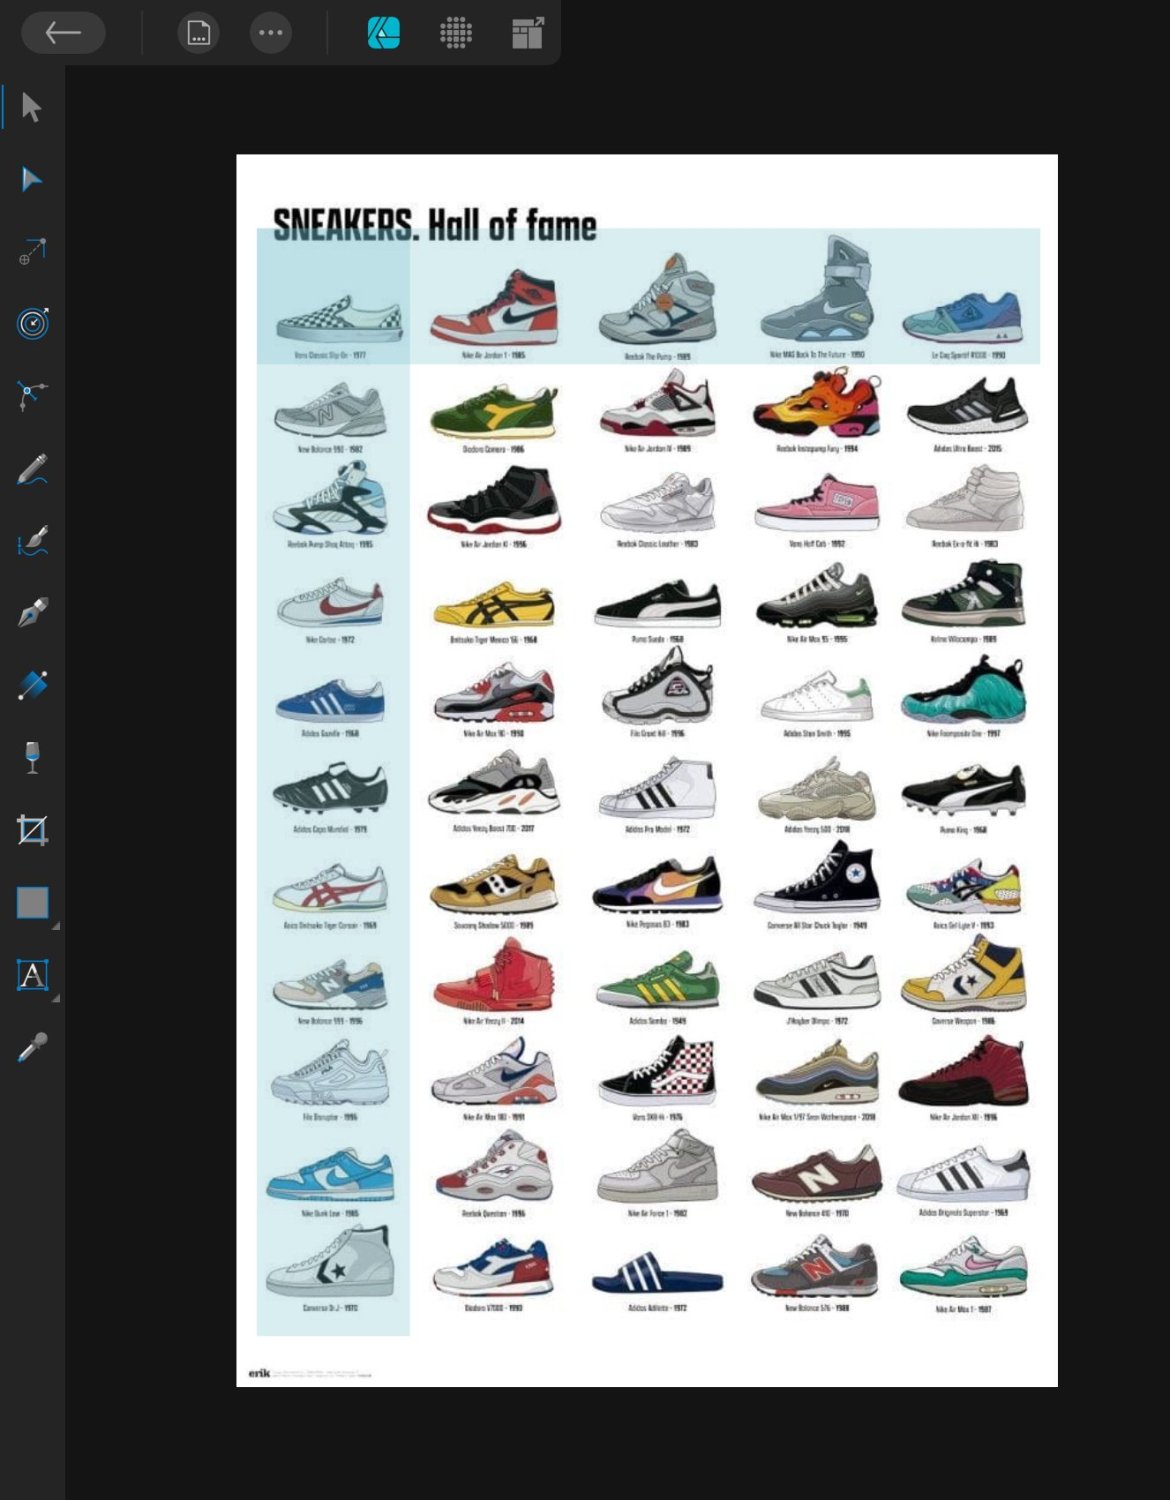The width and height of the screenshot is (1170, 1500).
Task: Activate the Contour tool
Action: pyautogui.click(x=32, y=324)
